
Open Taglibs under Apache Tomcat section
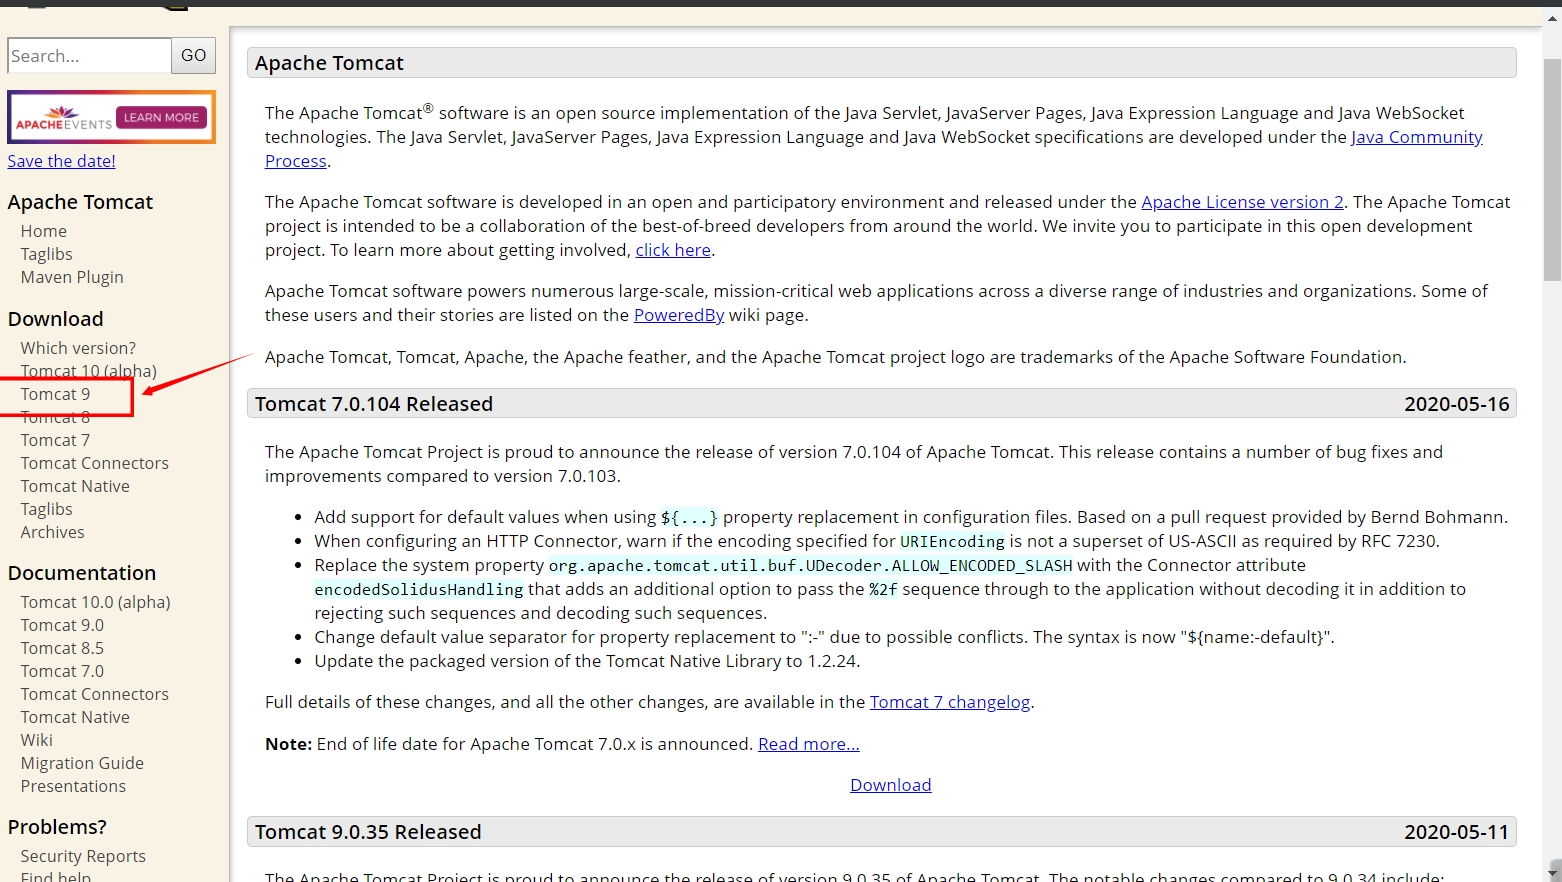(x=47, y=254)
